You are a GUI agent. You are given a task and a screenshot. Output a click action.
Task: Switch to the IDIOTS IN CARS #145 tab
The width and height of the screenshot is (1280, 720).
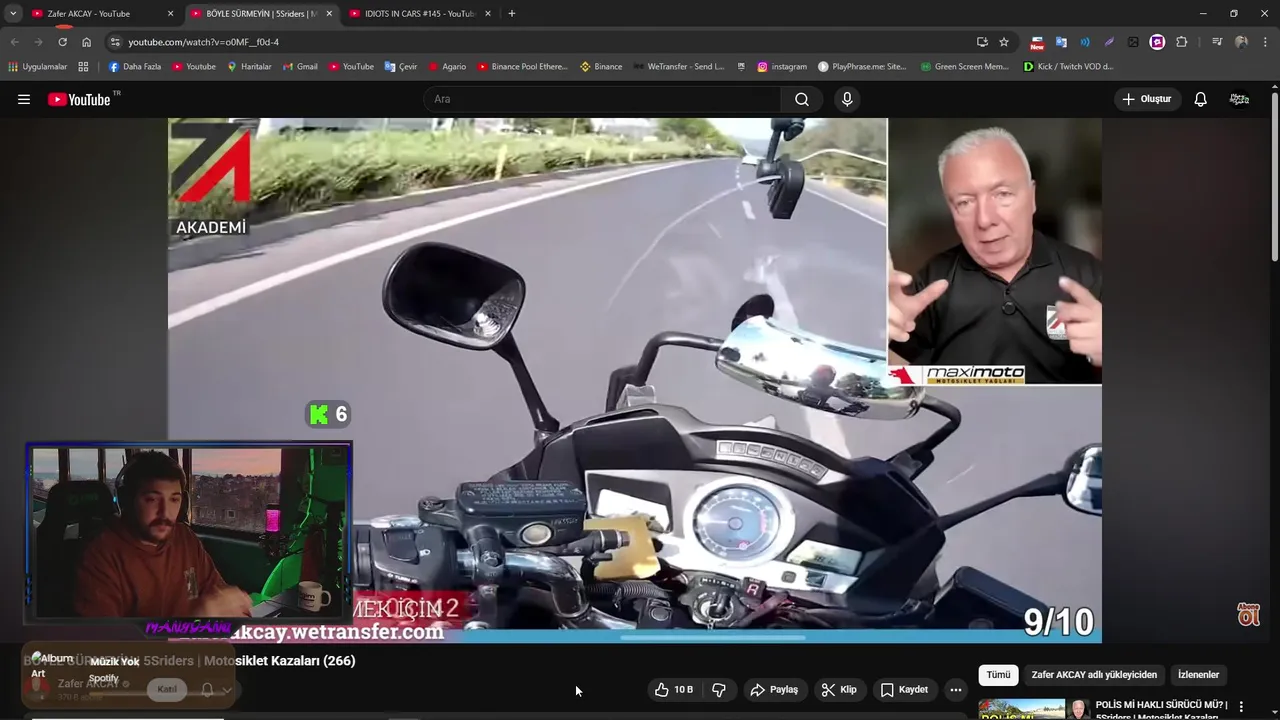tap(419, 14)
